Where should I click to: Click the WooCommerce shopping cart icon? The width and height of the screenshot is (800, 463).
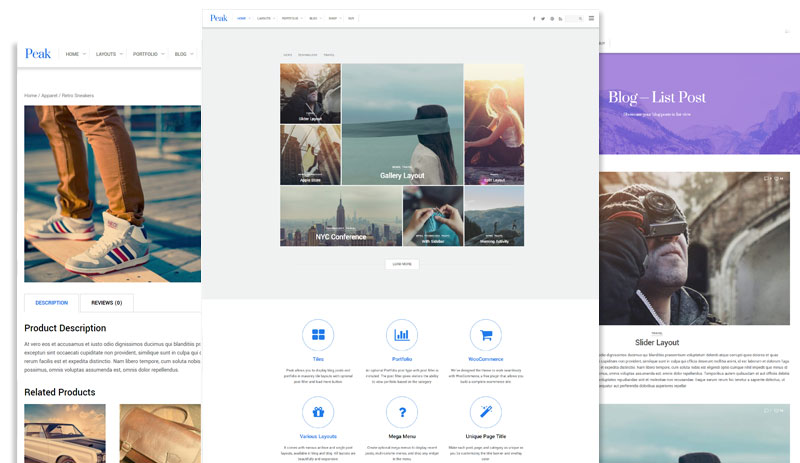pos(486,335)
